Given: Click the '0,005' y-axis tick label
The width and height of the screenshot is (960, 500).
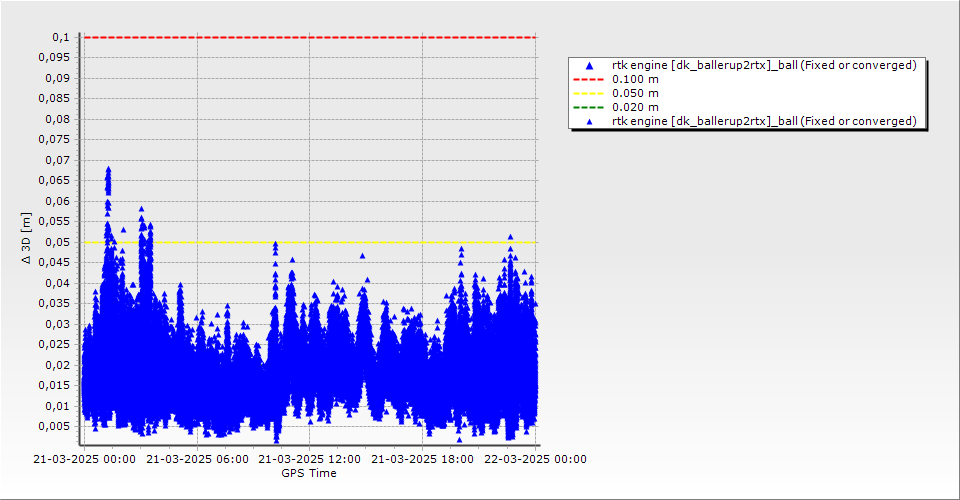Looking at the screenshot, I should click(x=54, y=427).
